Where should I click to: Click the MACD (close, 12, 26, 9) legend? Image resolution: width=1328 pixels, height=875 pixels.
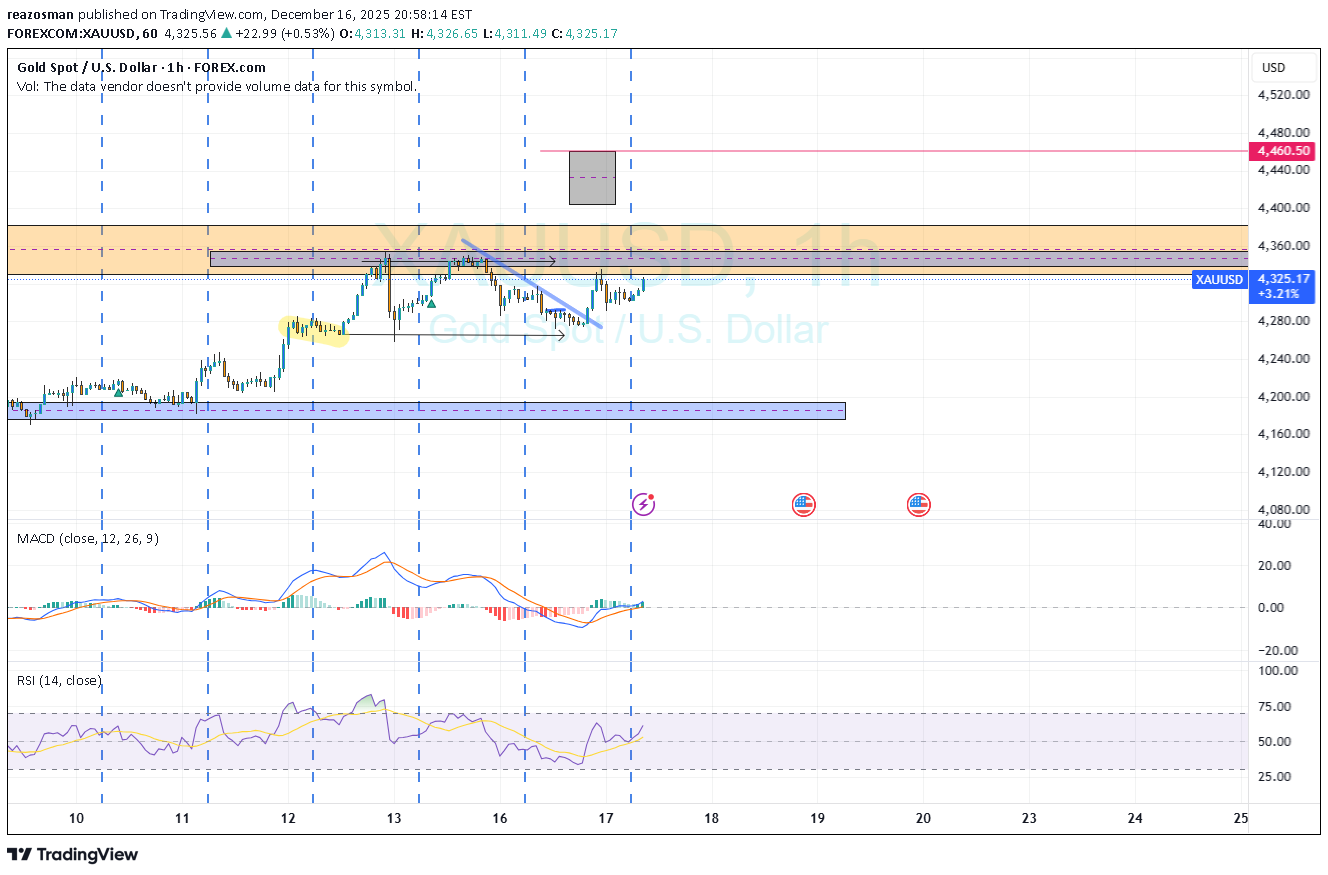coord(87,538)
